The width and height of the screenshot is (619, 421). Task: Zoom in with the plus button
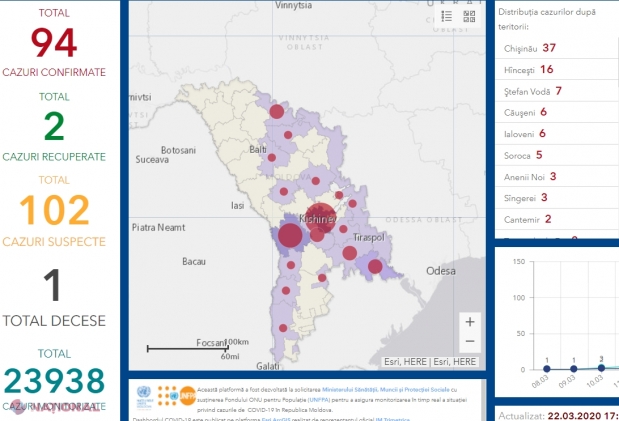470,322
